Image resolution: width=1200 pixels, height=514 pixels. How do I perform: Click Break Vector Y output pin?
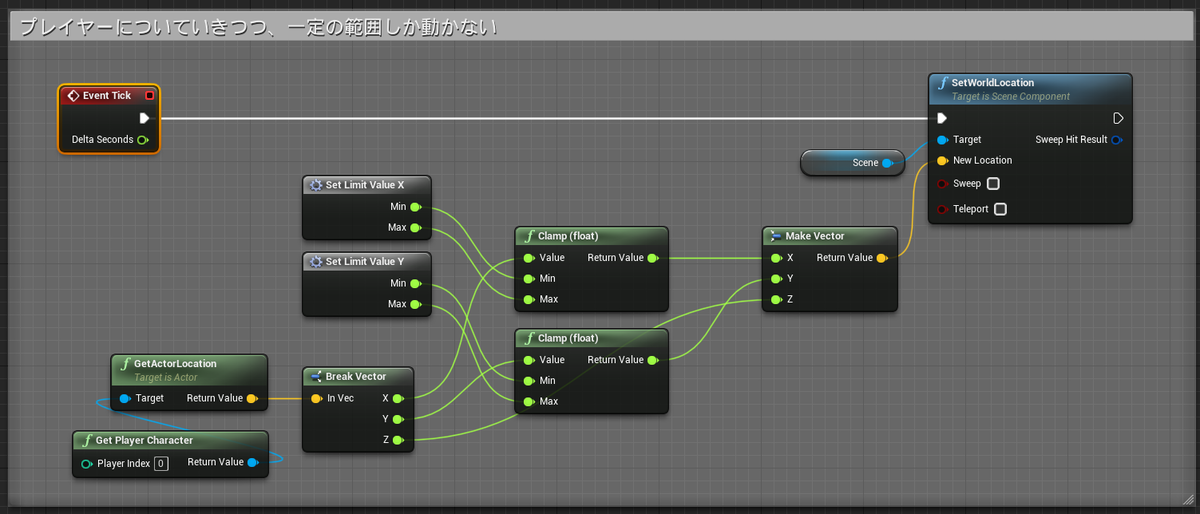point(398,419)
